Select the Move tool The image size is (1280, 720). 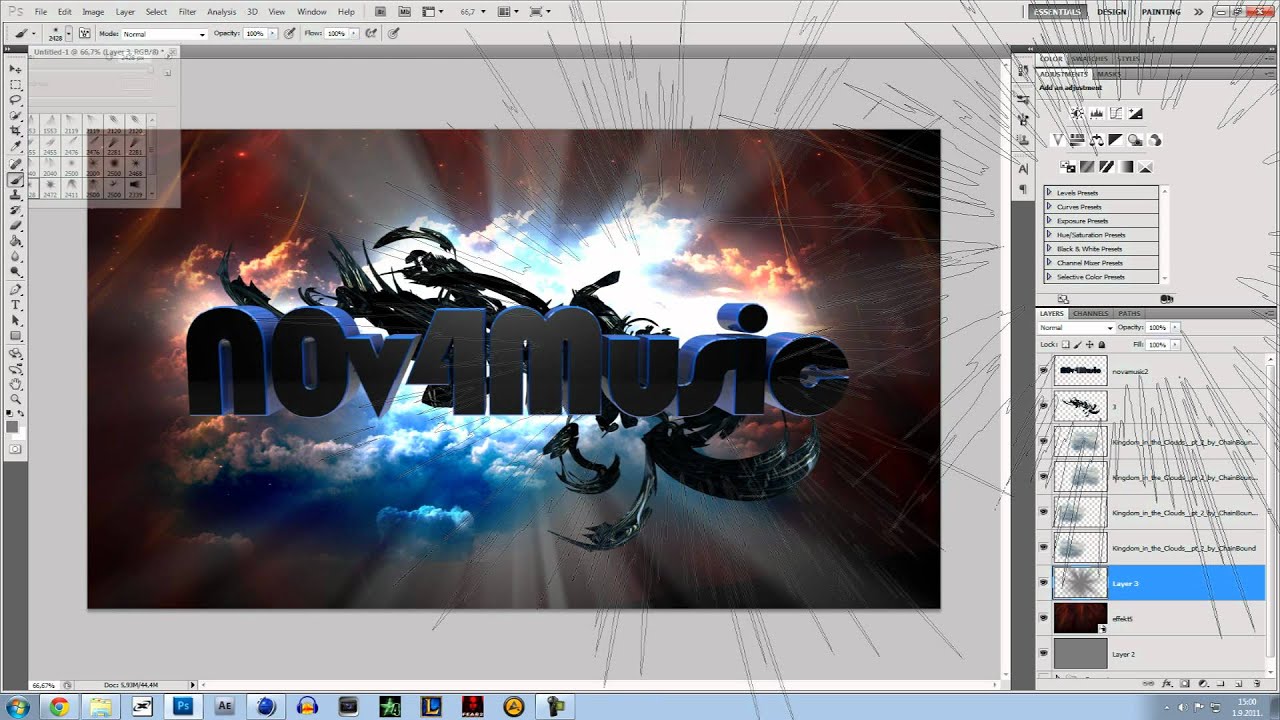[x=16, y=68]
